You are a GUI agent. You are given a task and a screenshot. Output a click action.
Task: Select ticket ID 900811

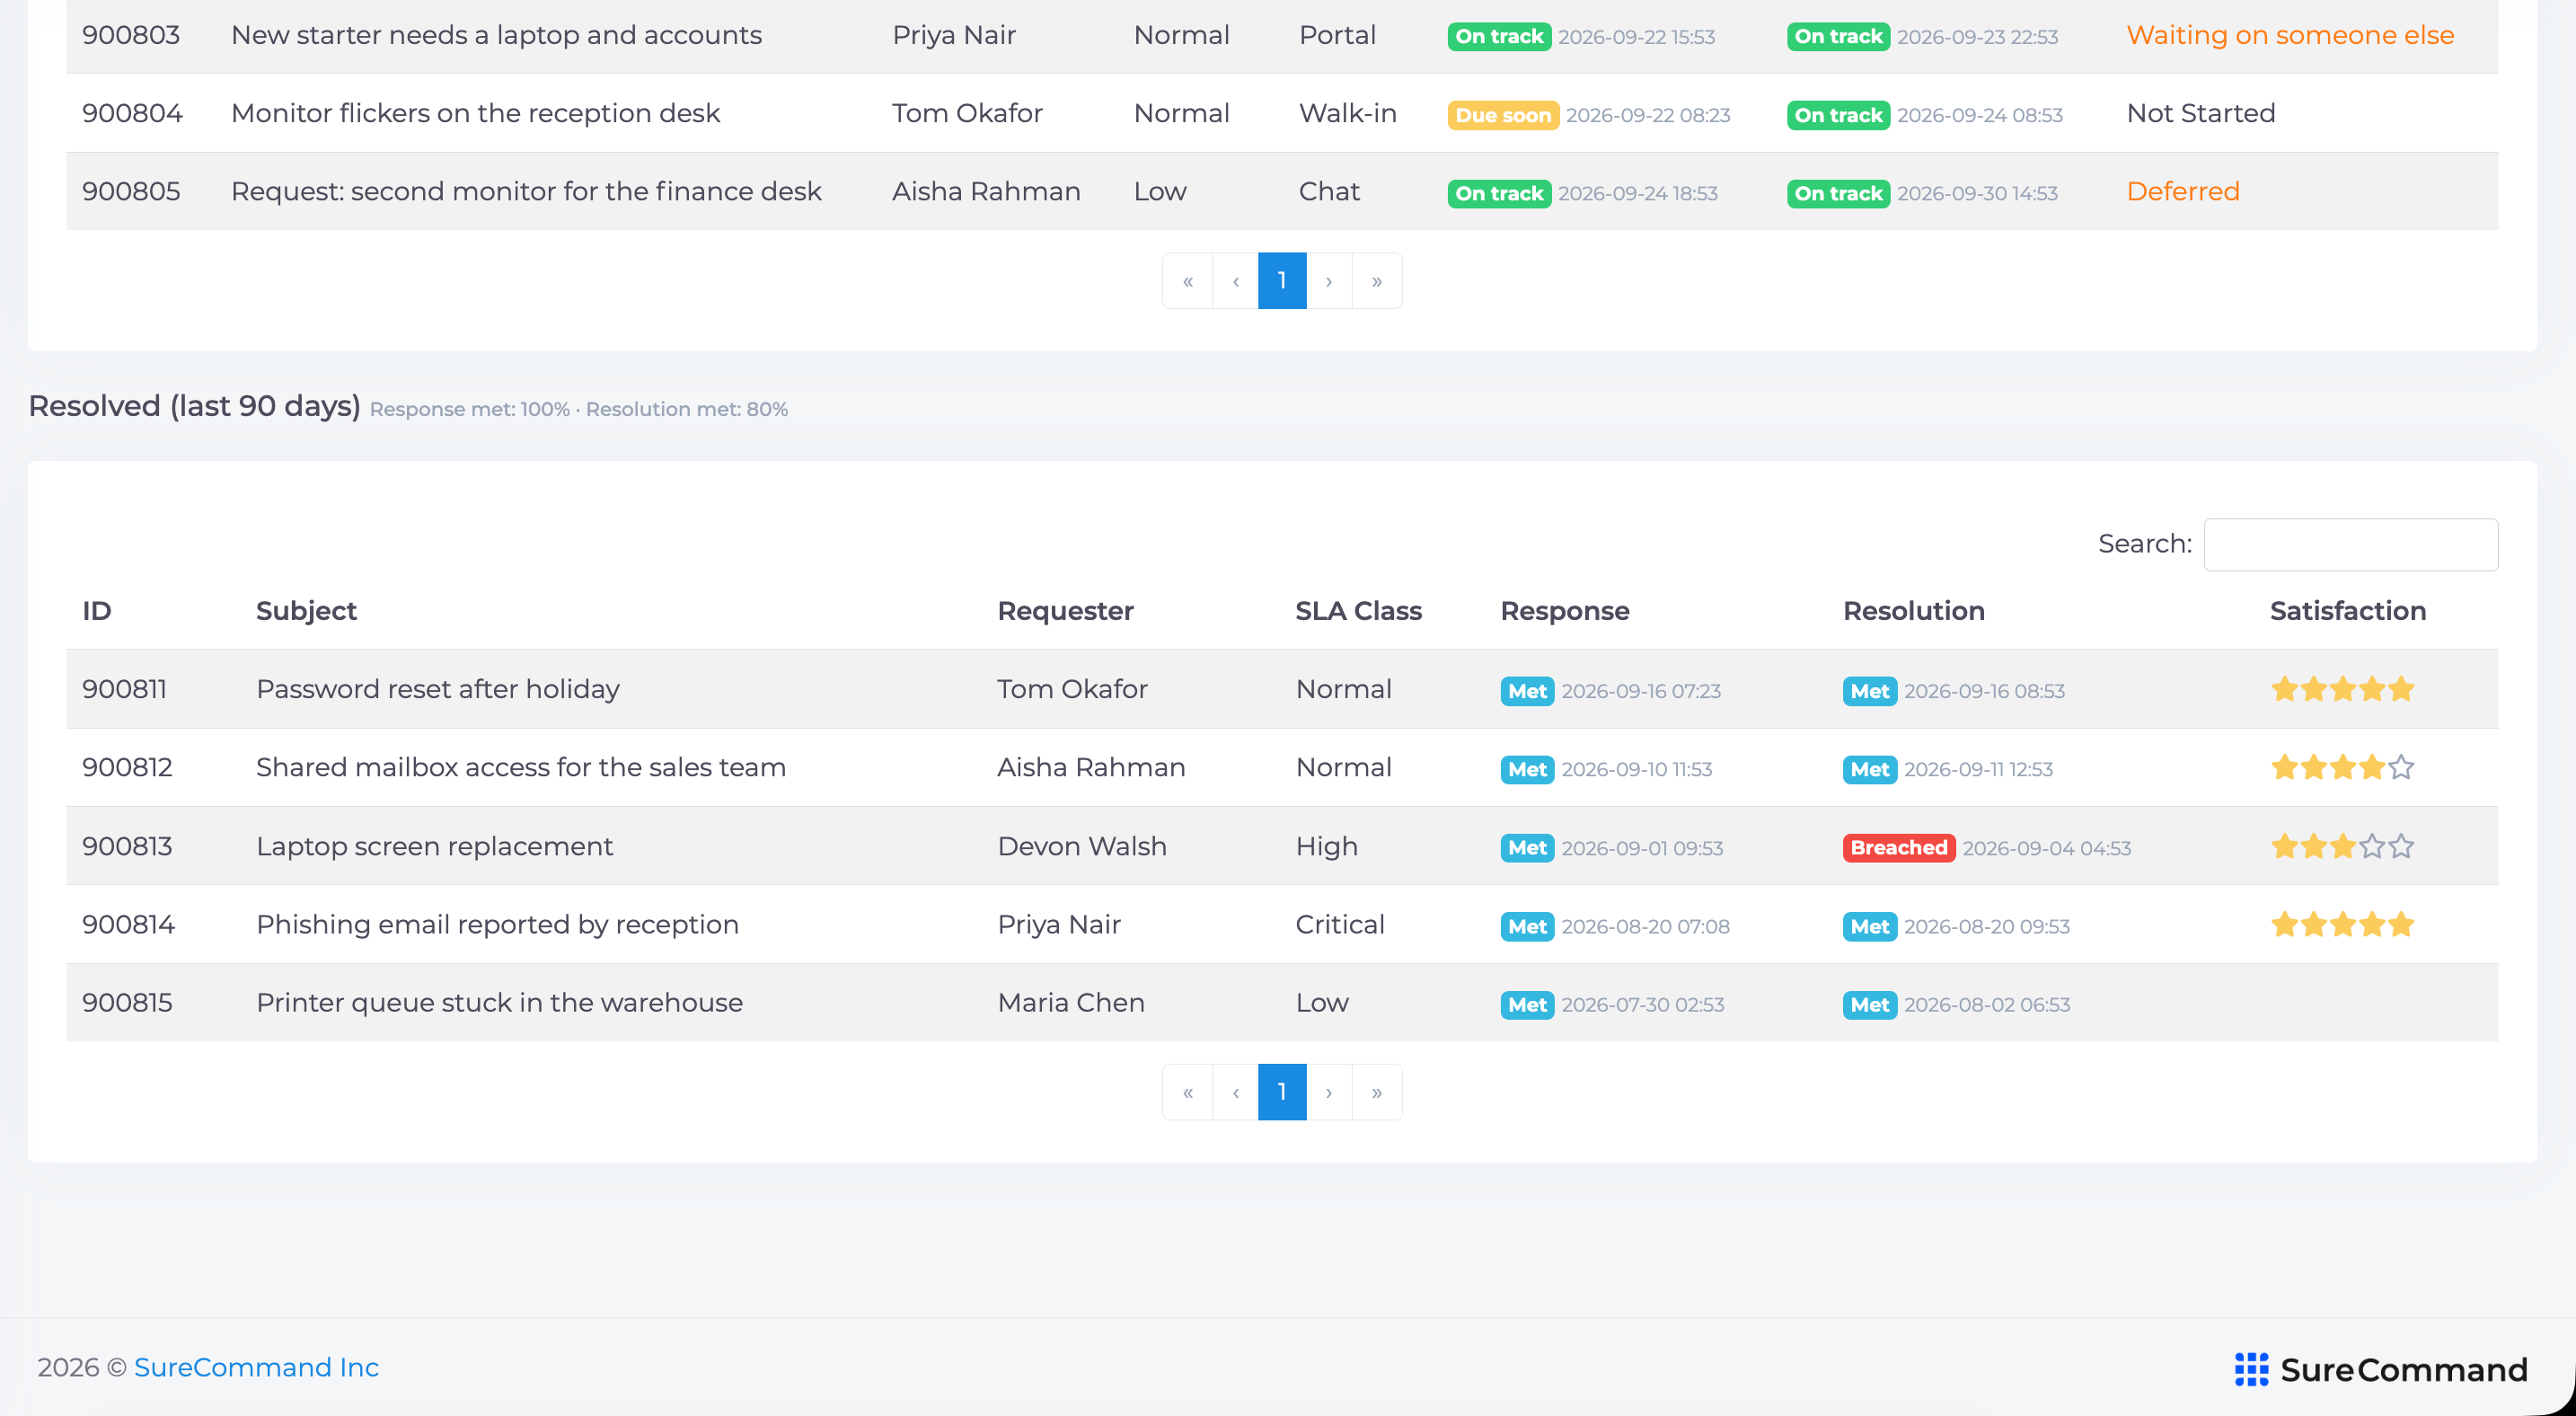coord(125,689)
